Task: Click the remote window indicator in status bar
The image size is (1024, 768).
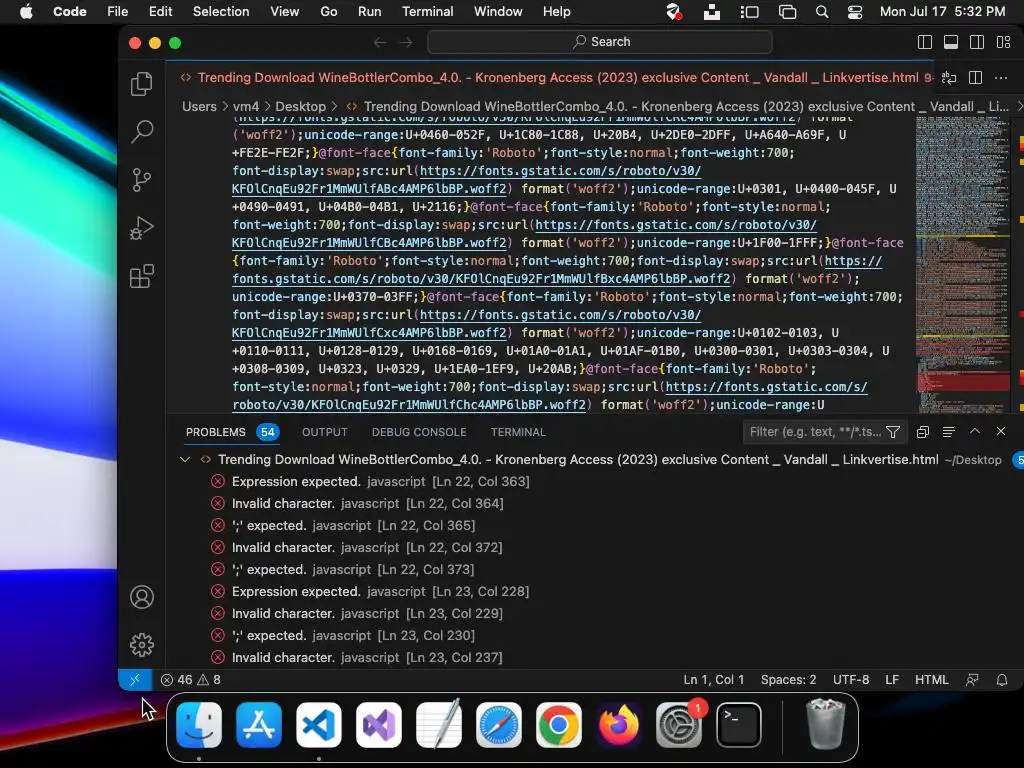Action: (x=135, y=680)
